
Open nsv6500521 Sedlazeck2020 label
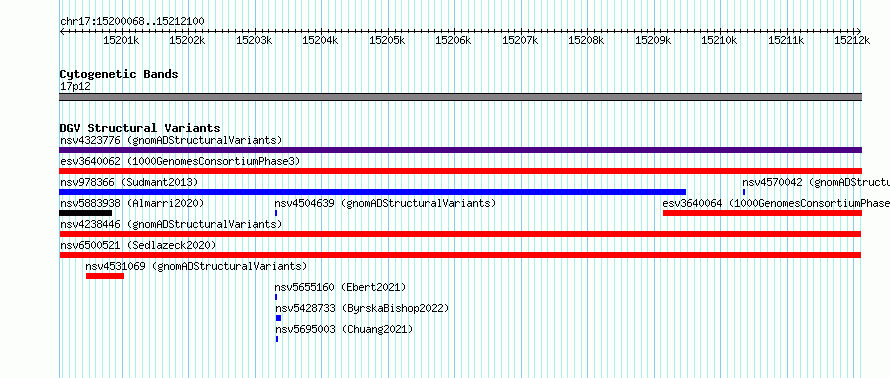pyautogui.click(x=138, y=245)
